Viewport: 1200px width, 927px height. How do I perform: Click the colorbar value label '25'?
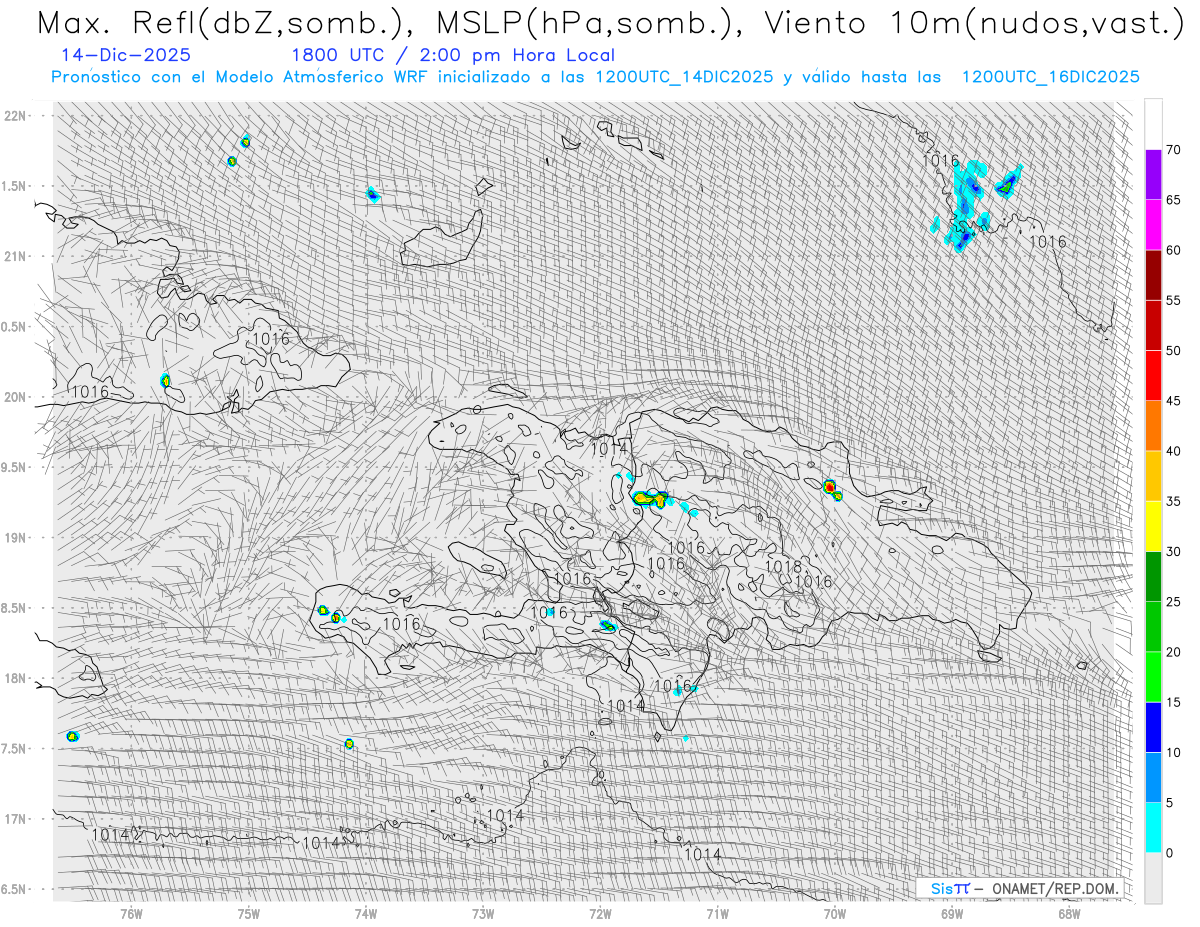point(1173,601)
